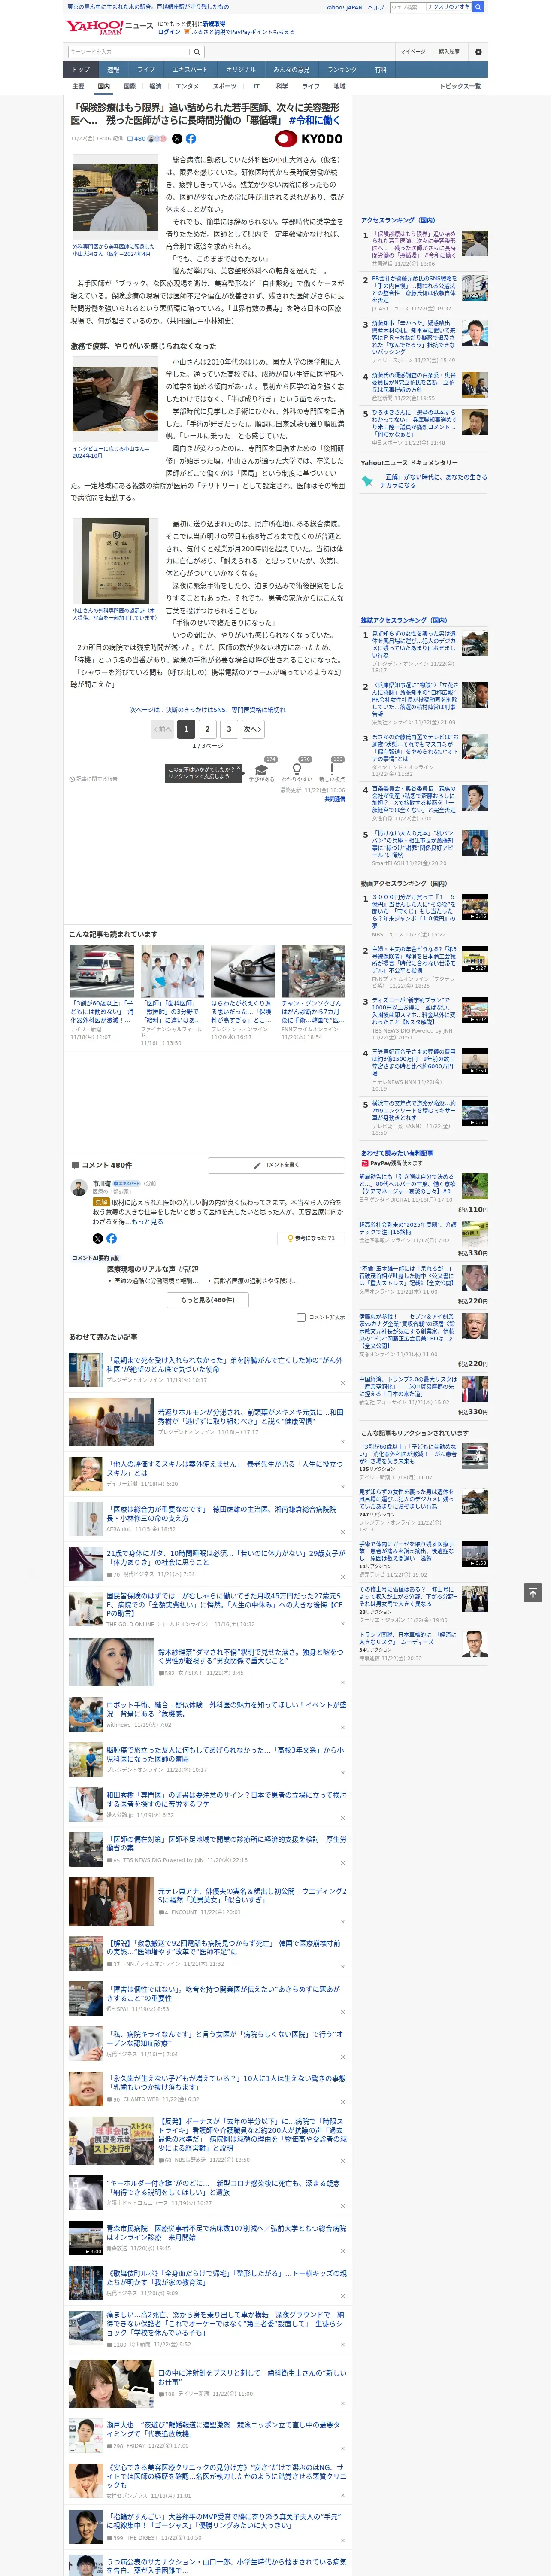Open the Yahoo! JAPAN link at top

click(x=344, y=7)
